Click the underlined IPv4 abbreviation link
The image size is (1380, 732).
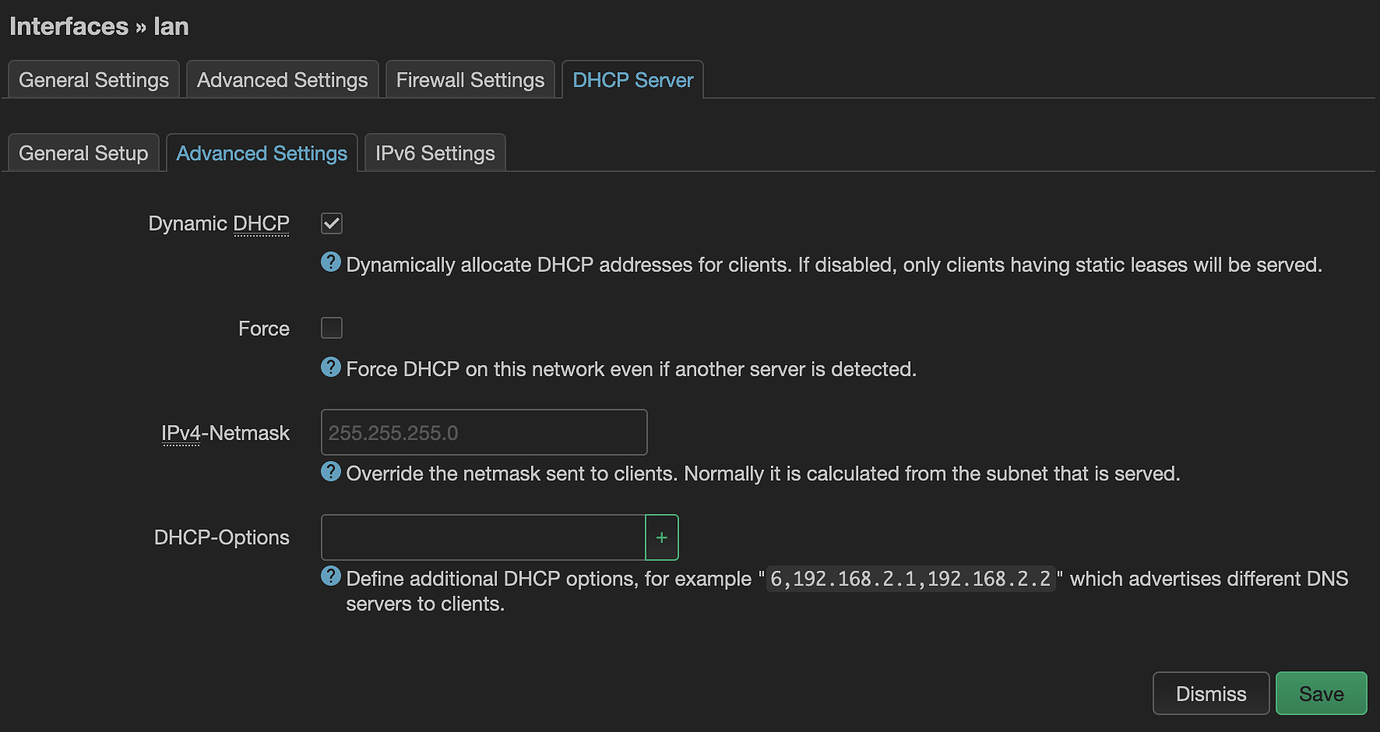181,432
